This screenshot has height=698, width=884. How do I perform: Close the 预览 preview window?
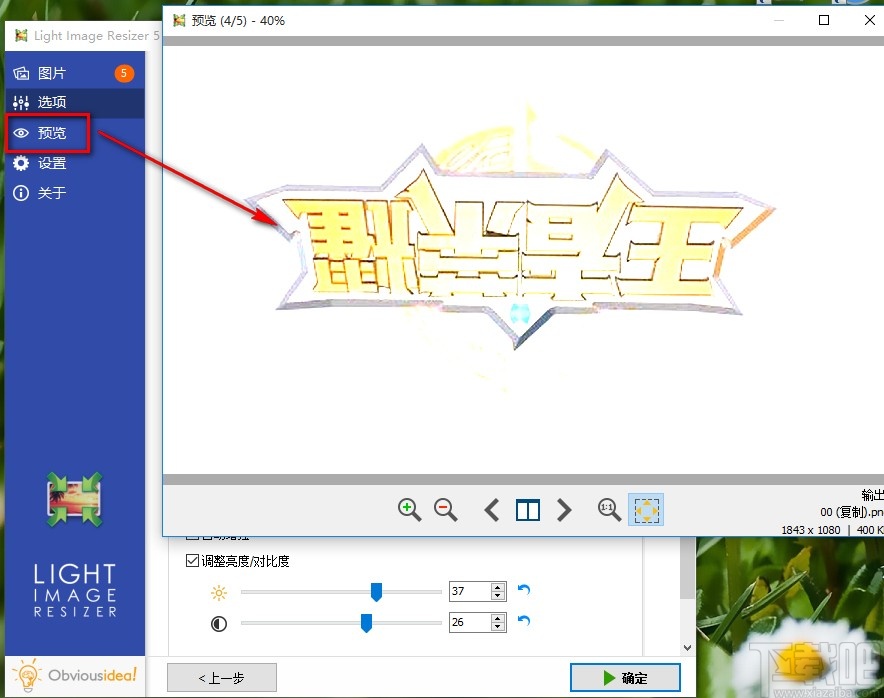pyautogui.click(x=869, y=20)
